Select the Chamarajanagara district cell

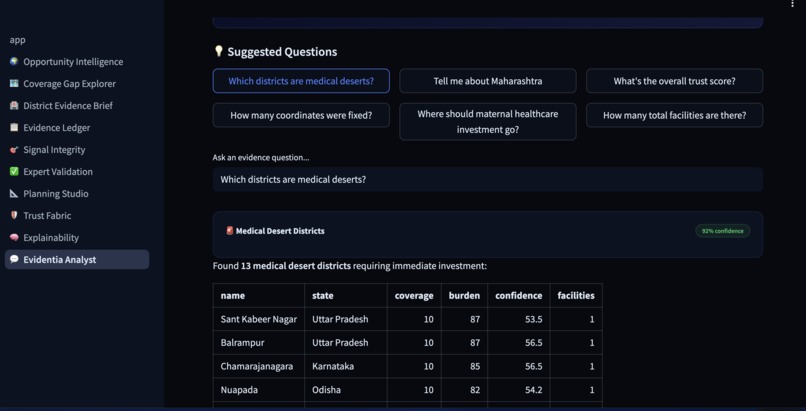[259, 366]
